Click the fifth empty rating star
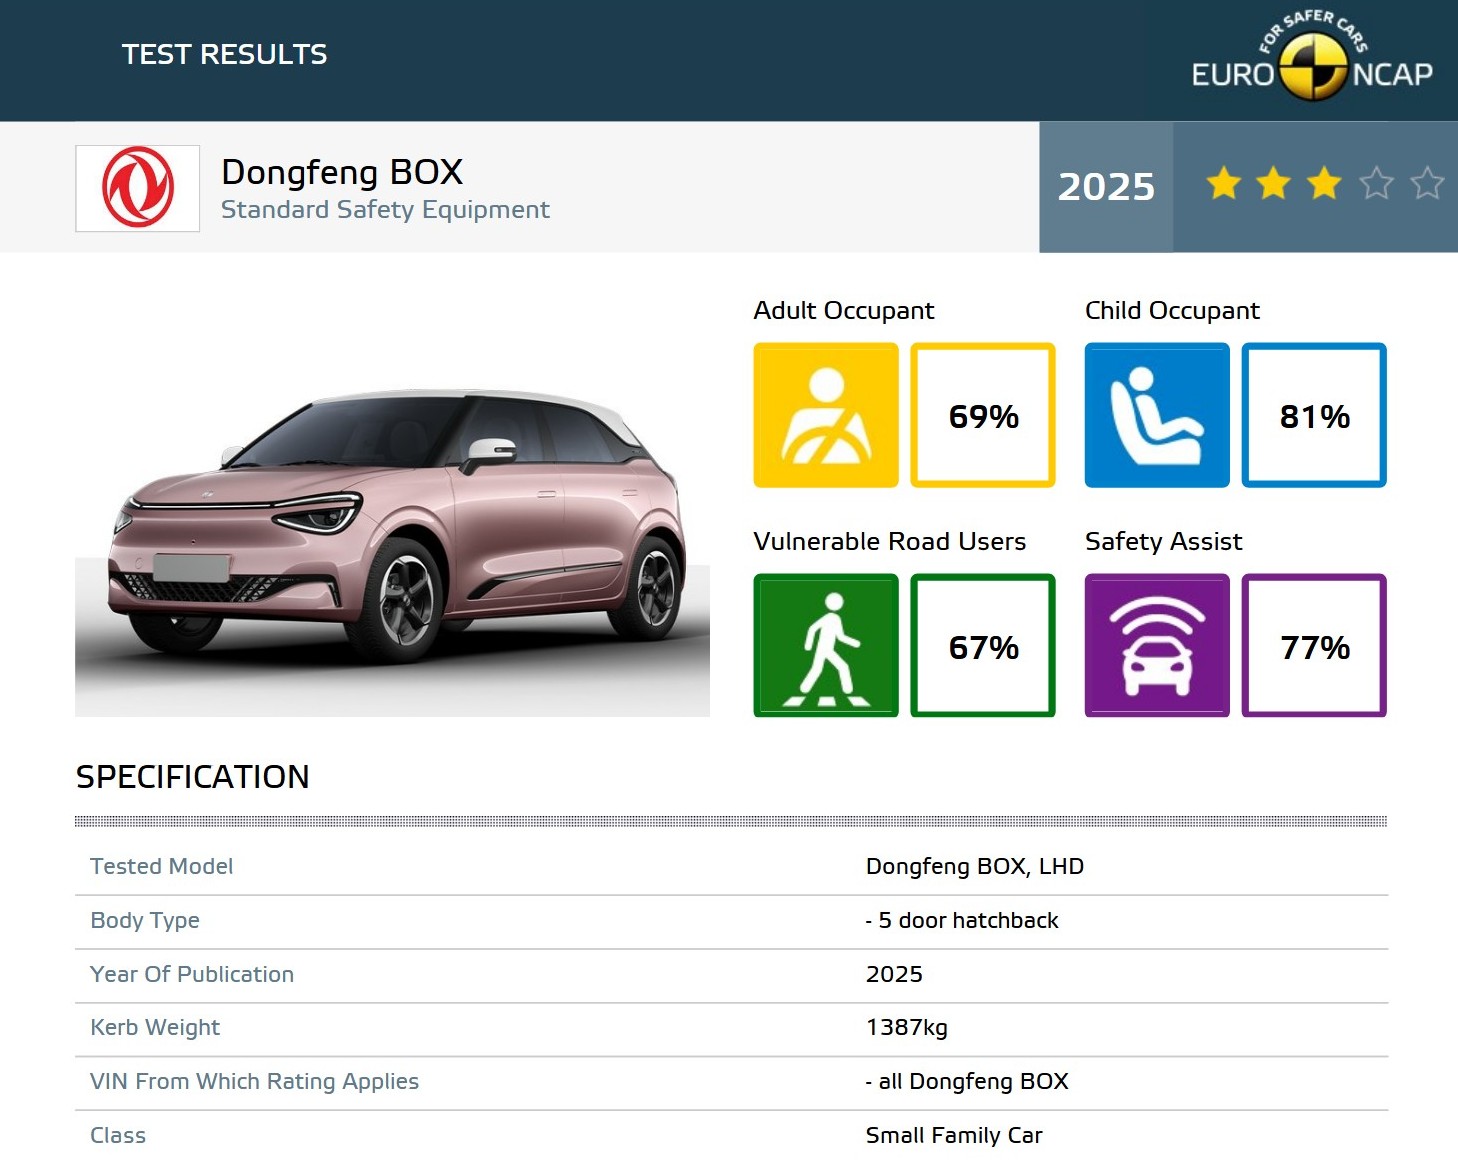Viewport: 1458px width, 1161px height. point(1427,183)
